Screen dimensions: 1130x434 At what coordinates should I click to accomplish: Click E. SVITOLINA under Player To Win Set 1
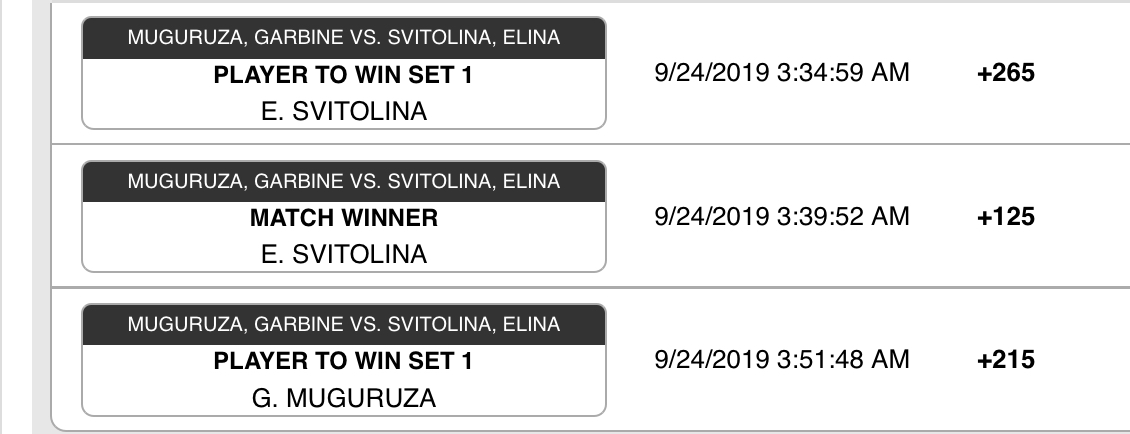(343, 111)
